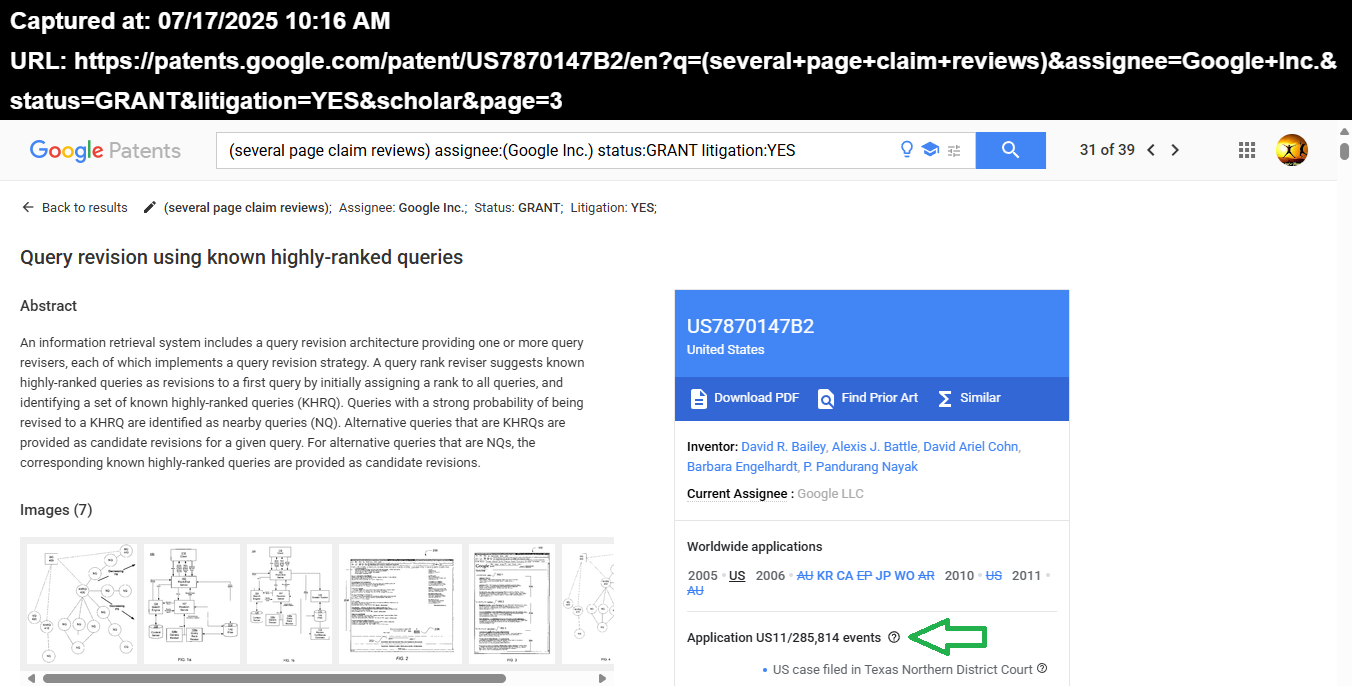This screenshot has height=686, width=1352.
Task: Click the page vertical scrollbar thumb
Action: [1345, 152]
